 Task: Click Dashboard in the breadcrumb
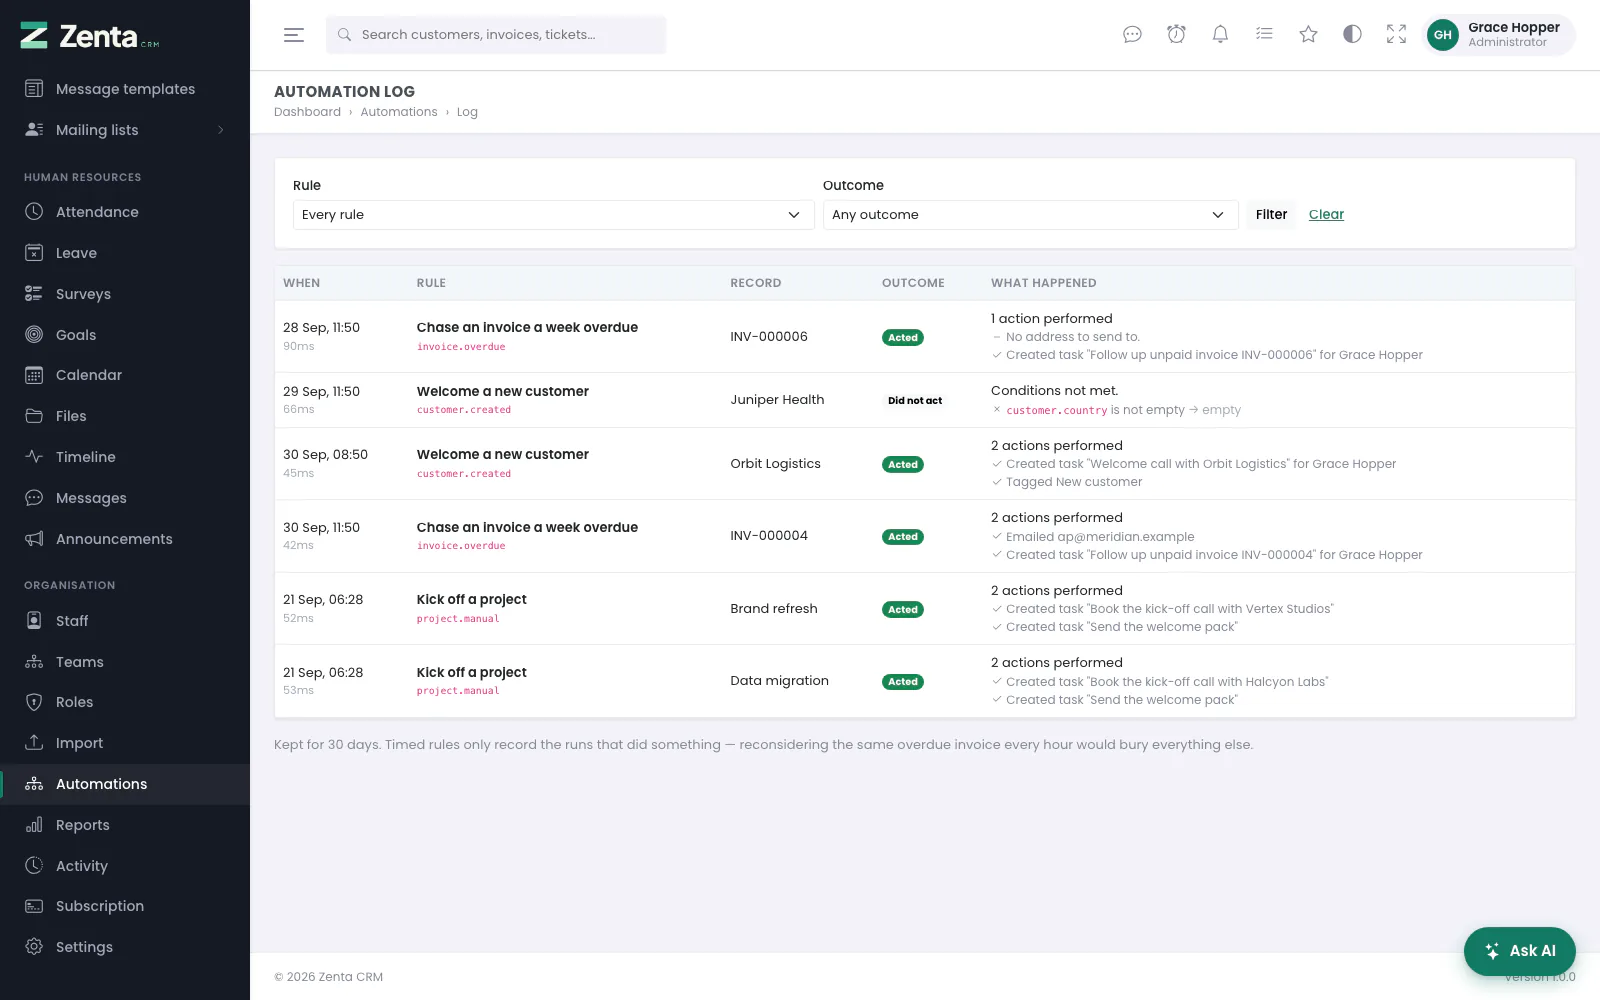point(307,112)
